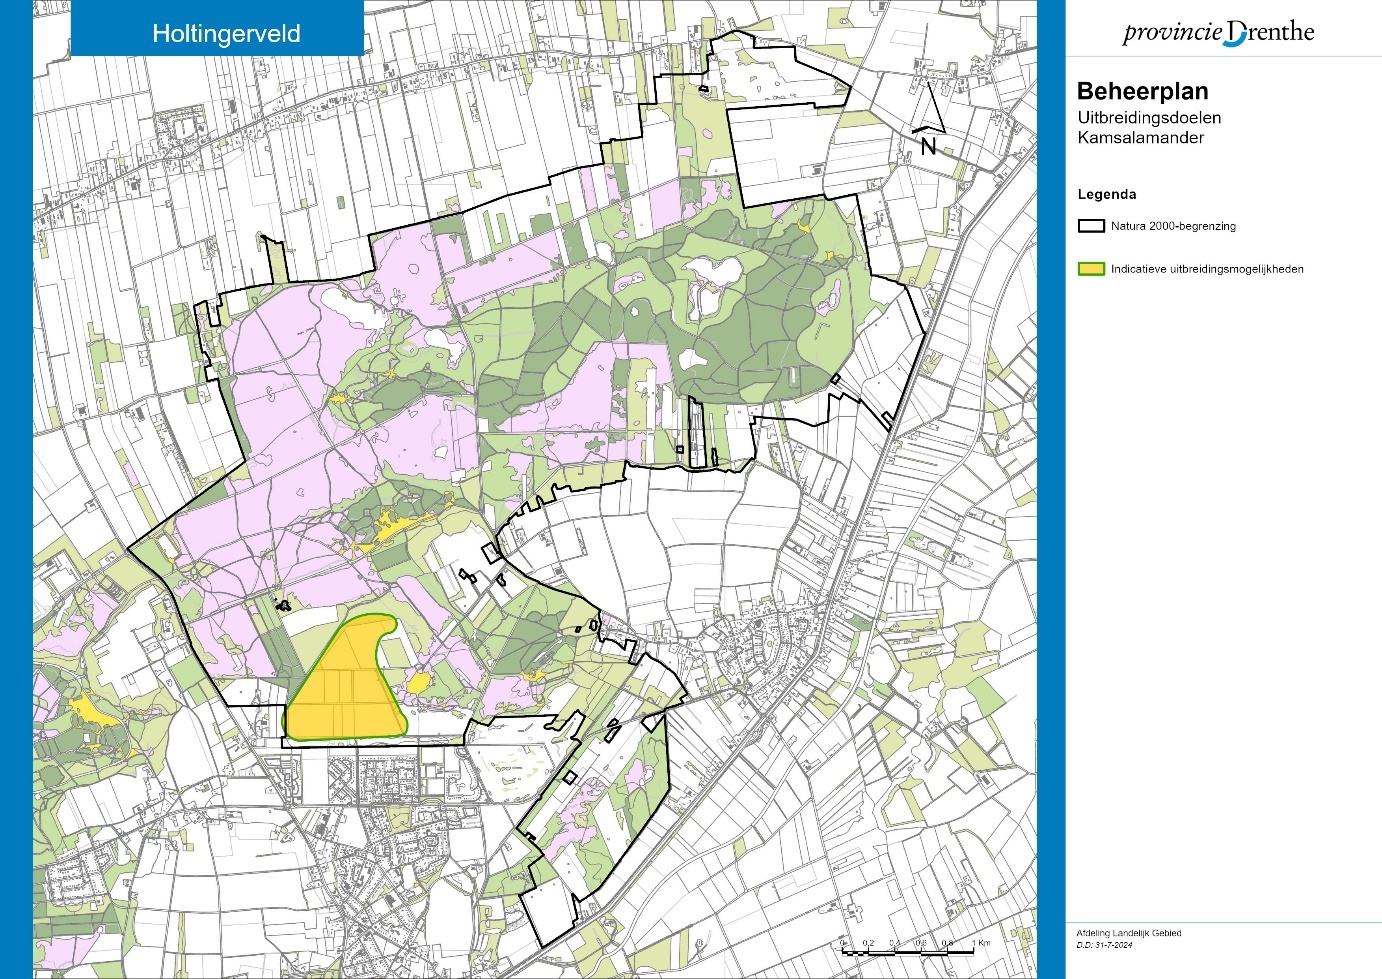Click the D.D. 31-7-2024 date text
1382x979 pixels.
point(1104,945)
